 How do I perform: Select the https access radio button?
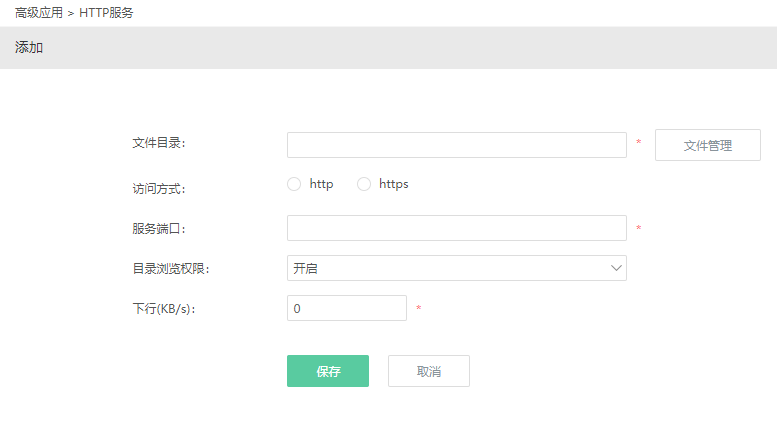pos(364,184)
